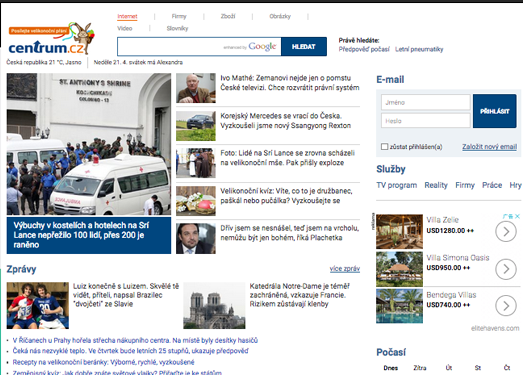Open Práce service link
The width and height of the screenshot is (523, 375).
[x=492, y=185]
